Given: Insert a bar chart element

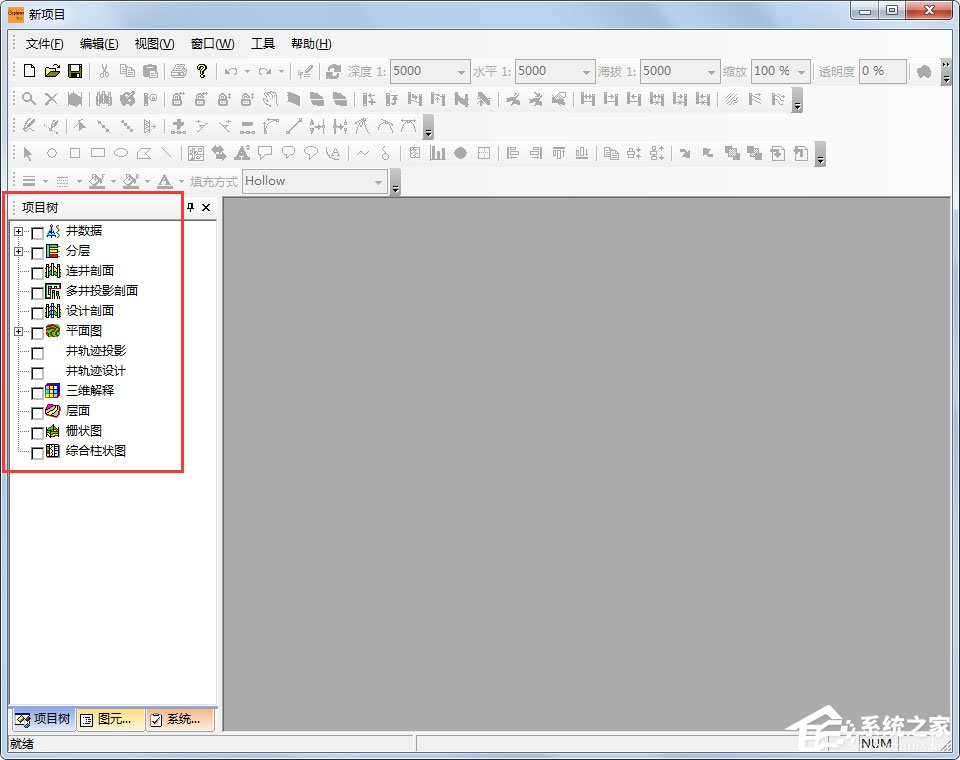Looking at the screenshot, I should click(437, 153).
